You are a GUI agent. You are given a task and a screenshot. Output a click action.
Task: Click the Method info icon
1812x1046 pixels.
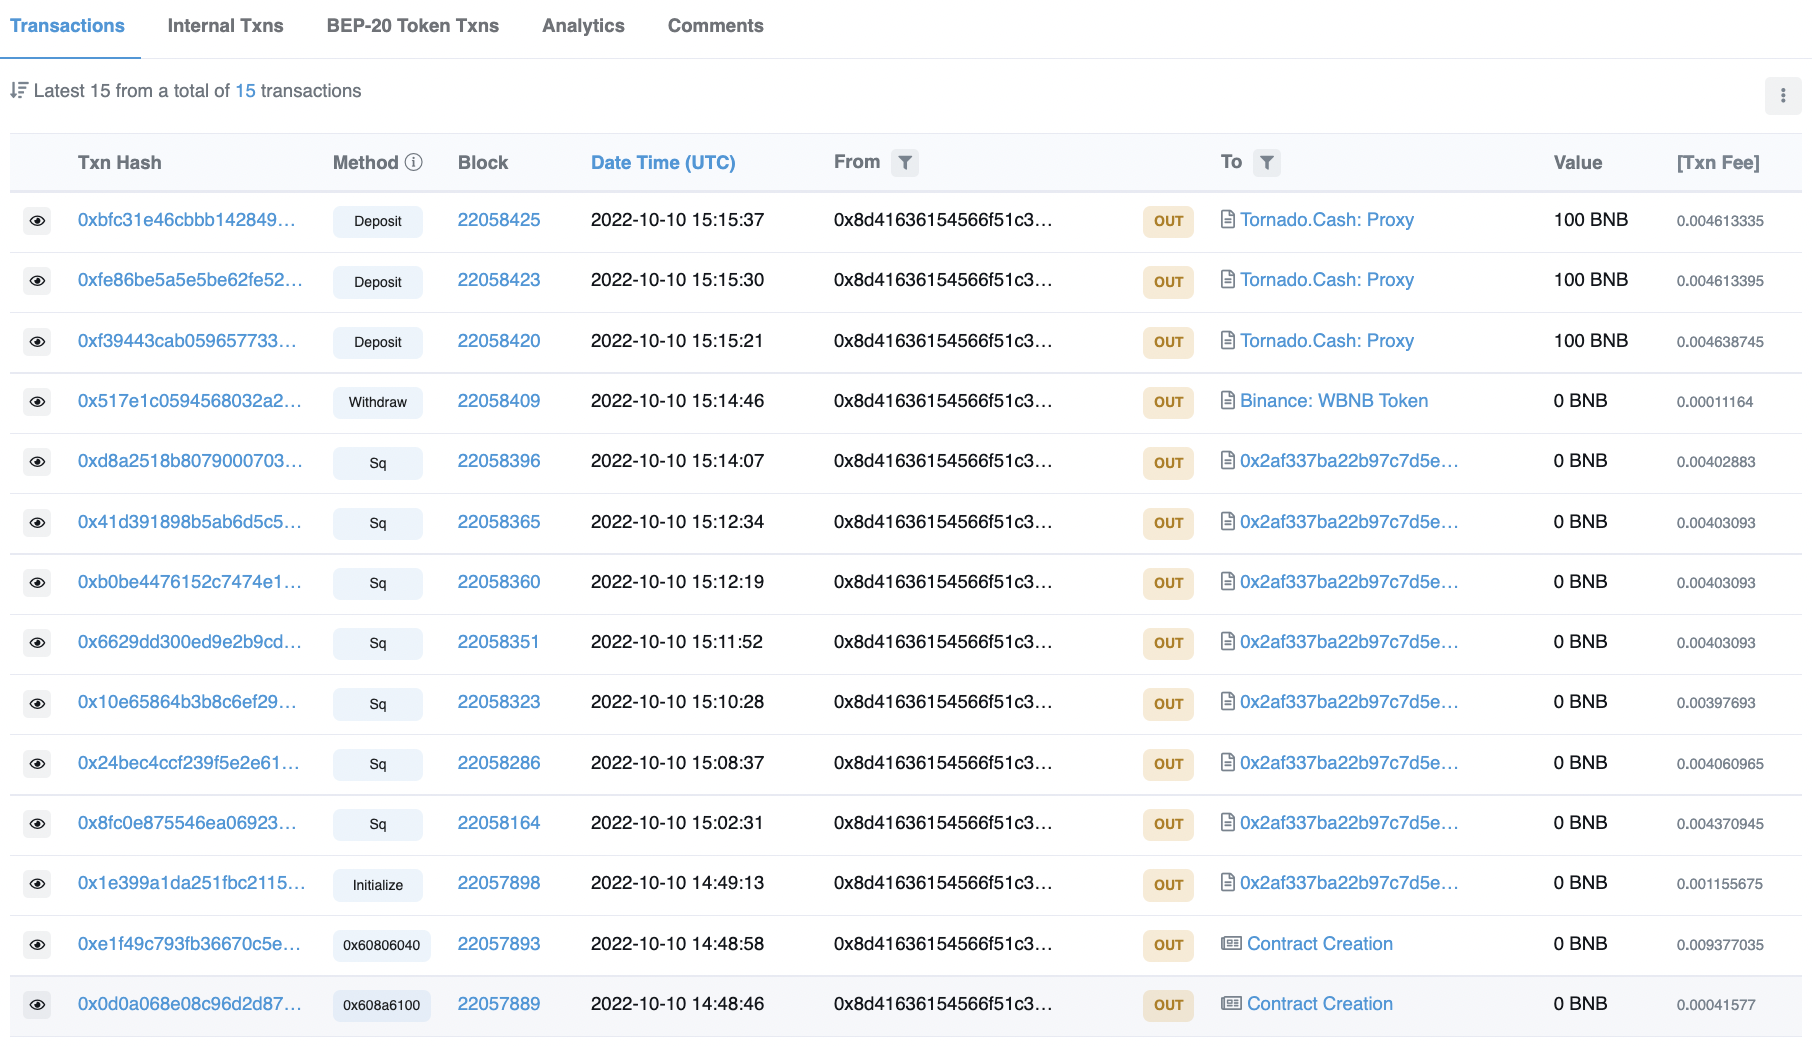tap(414, 162)
